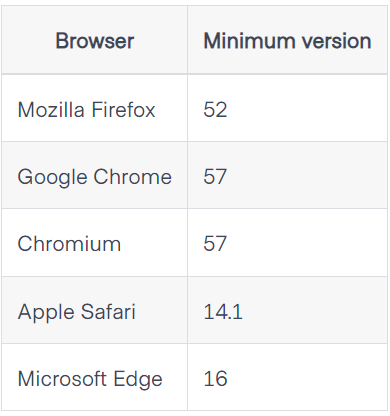
Task: Click the word Safari in table
Action: 108,311
